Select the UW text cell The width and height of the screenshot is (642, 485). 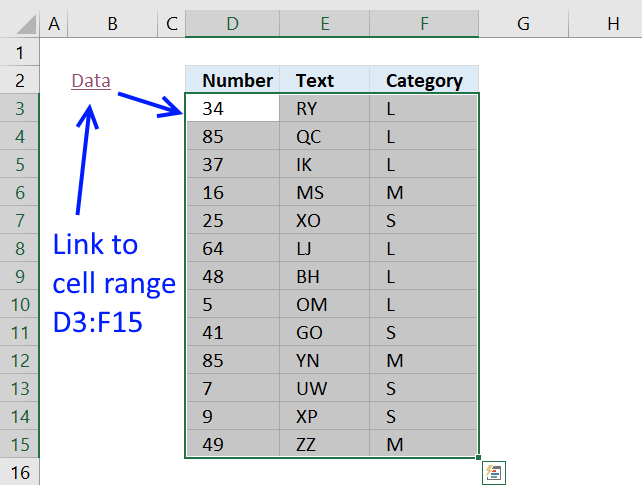325,388
